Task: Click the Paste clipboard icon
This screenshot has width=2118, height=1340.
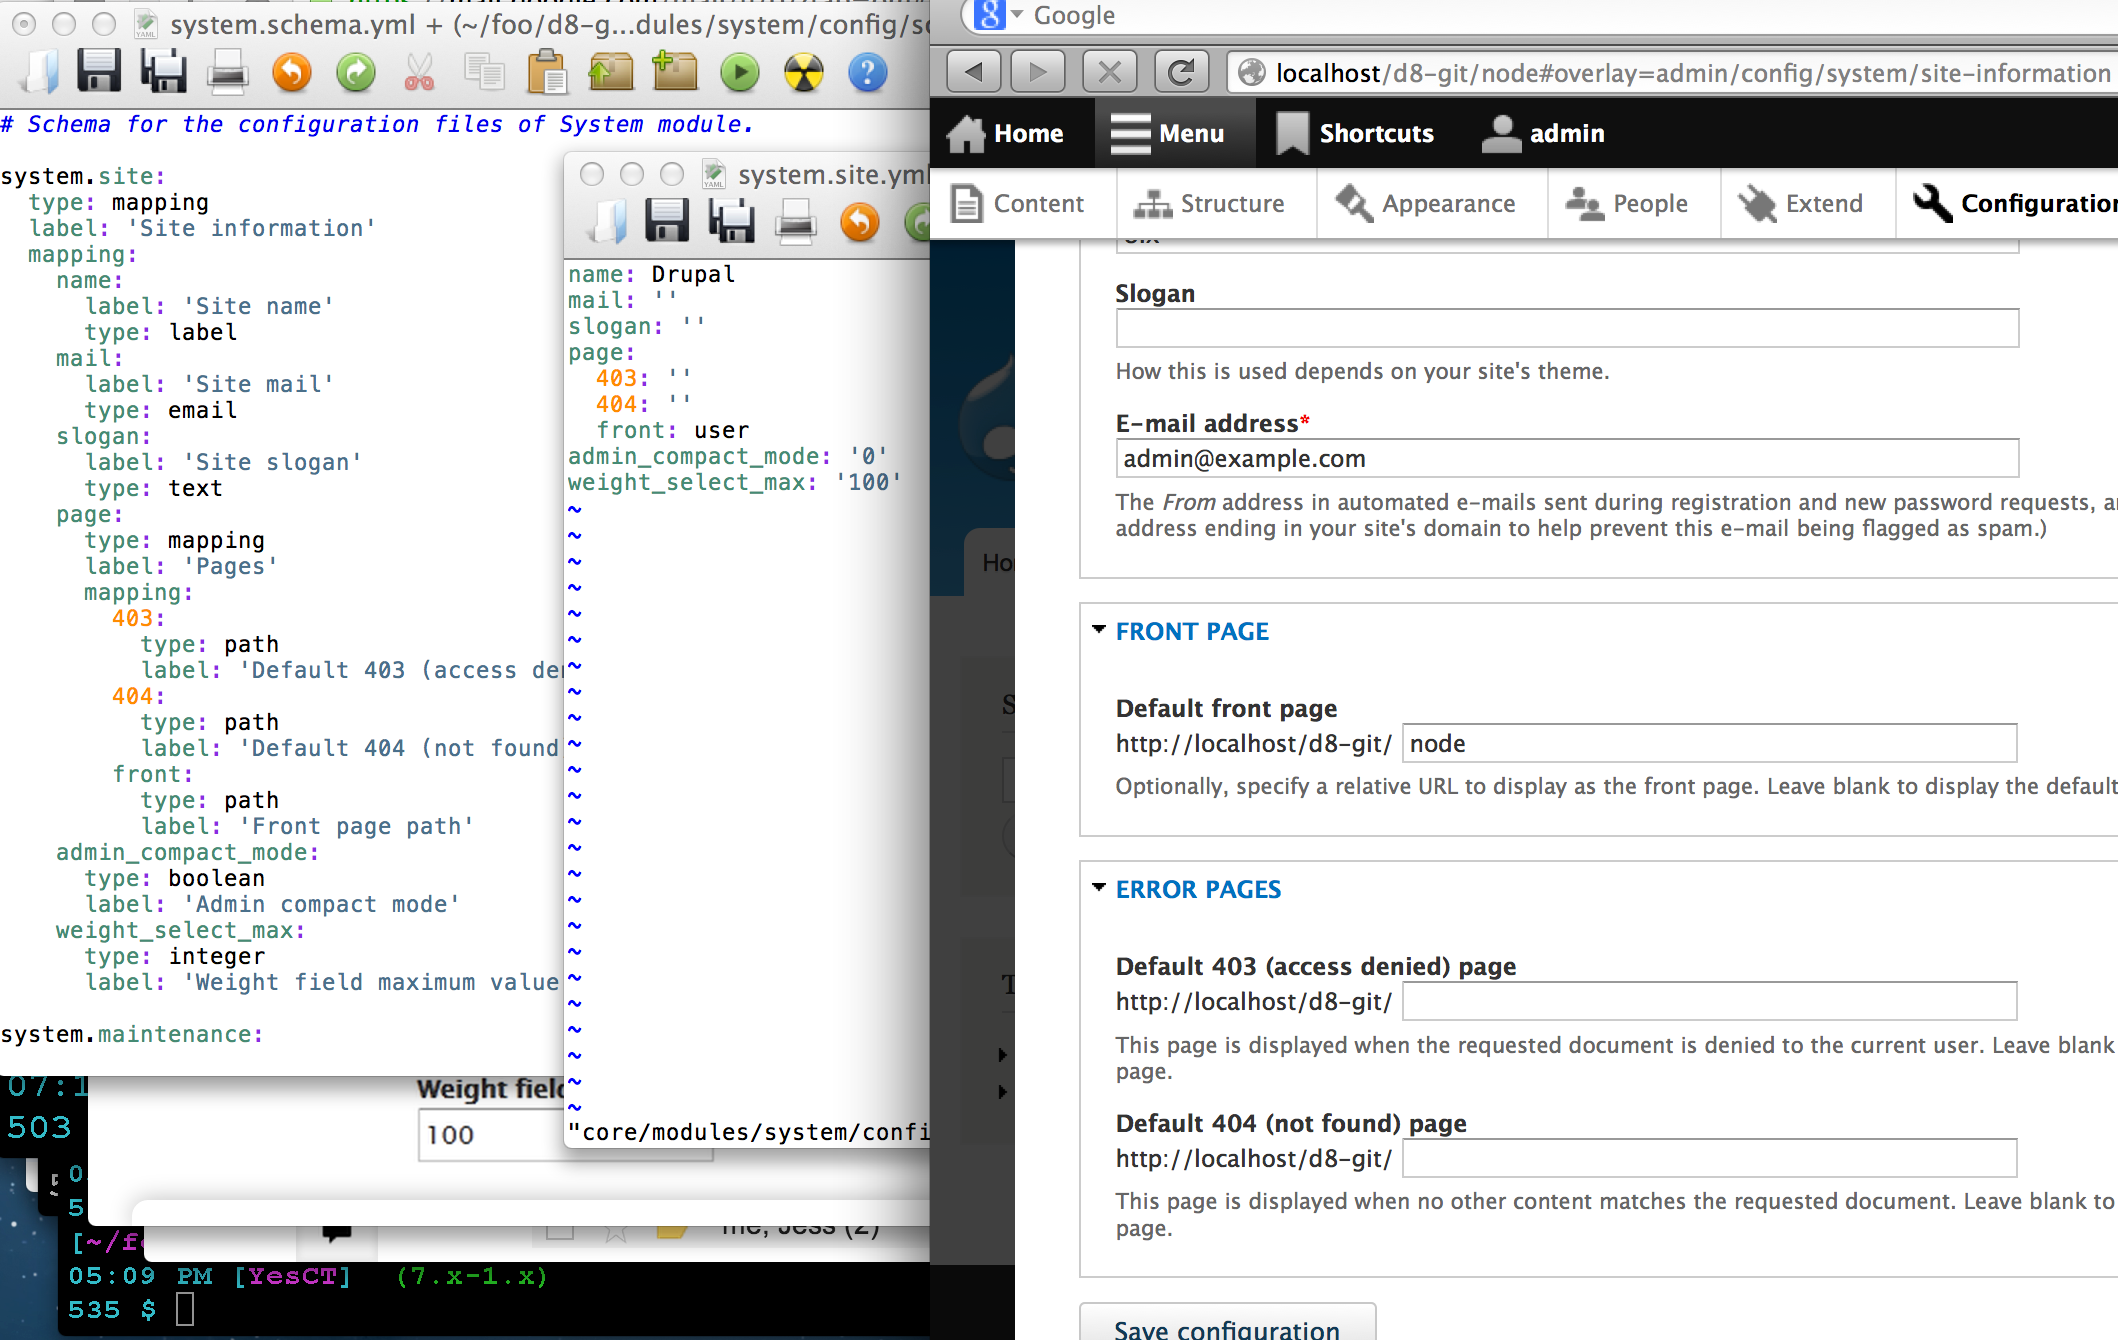Action: point(547,72)
